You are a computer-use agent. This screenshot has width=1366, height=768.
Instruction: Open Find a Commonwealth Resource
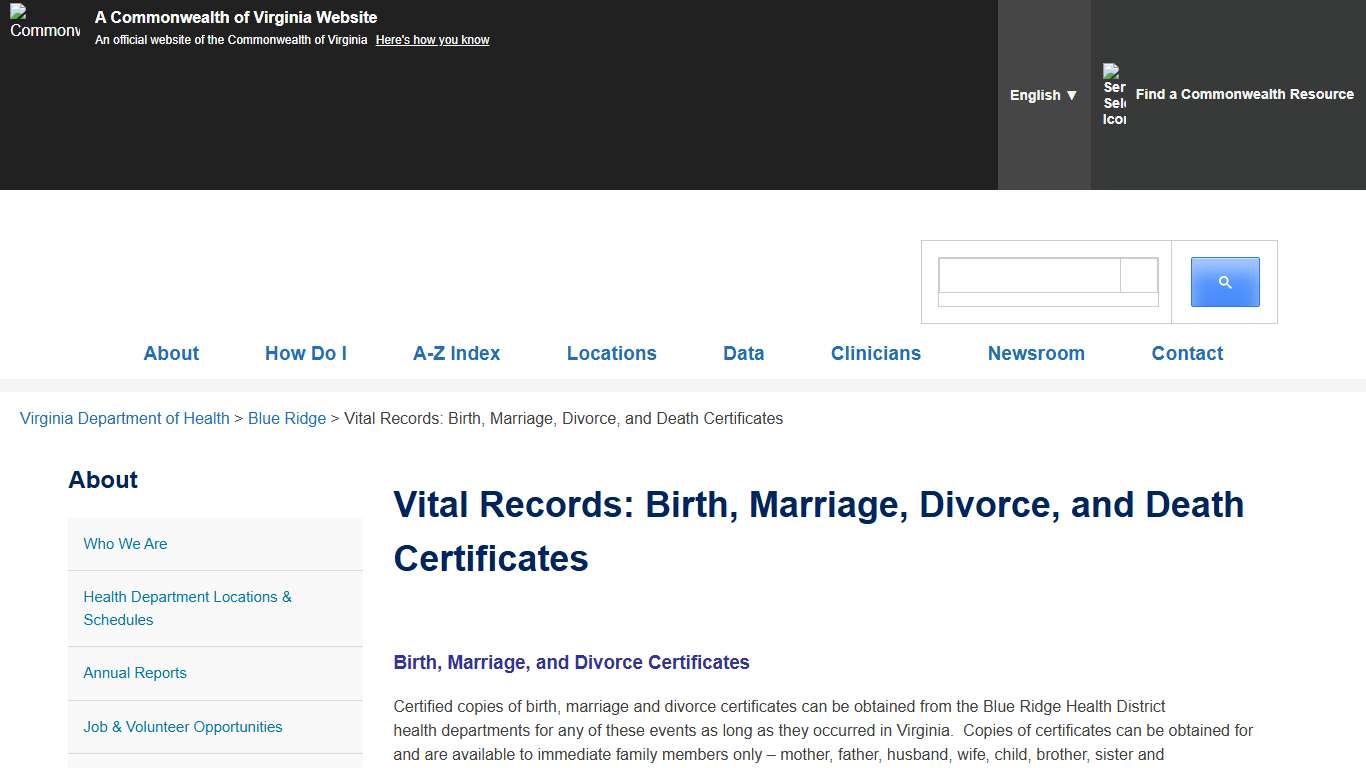1244,94
